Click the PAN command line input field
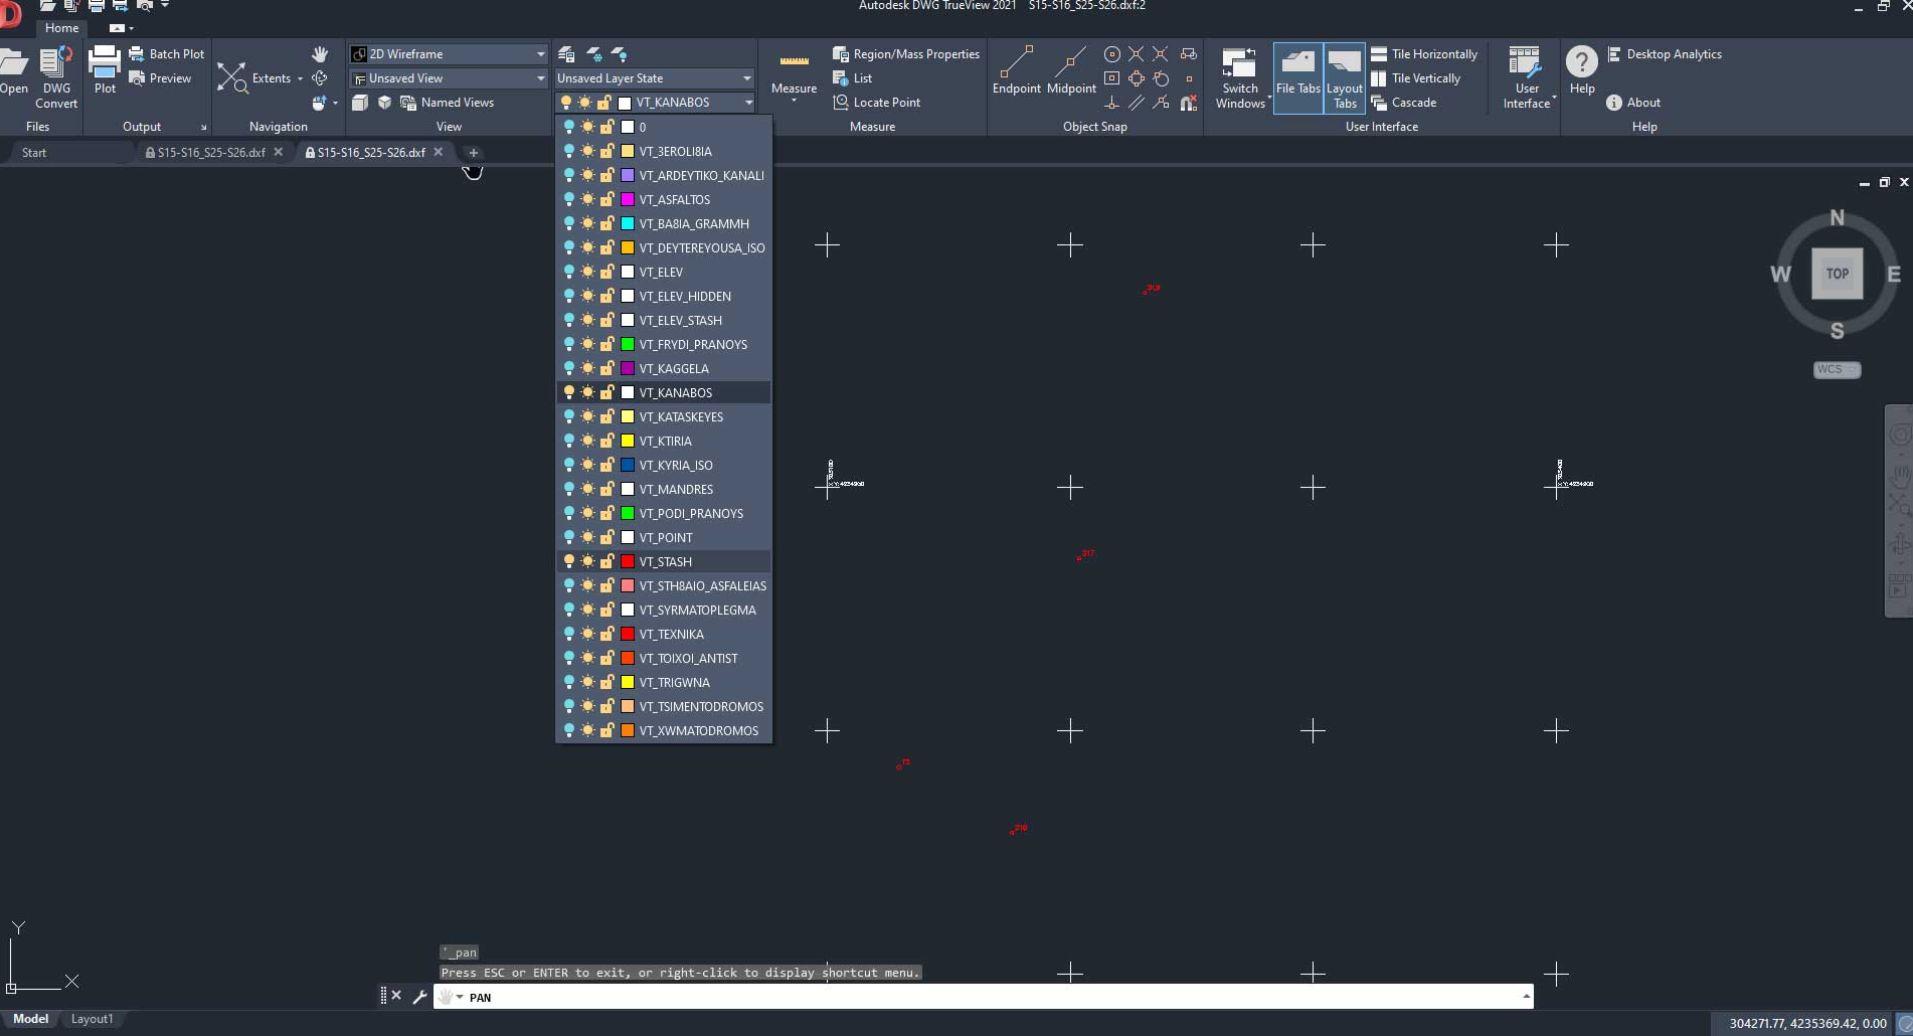Image resolution: width=1913 pixels, height=1036 pixels. pos(980,997)
